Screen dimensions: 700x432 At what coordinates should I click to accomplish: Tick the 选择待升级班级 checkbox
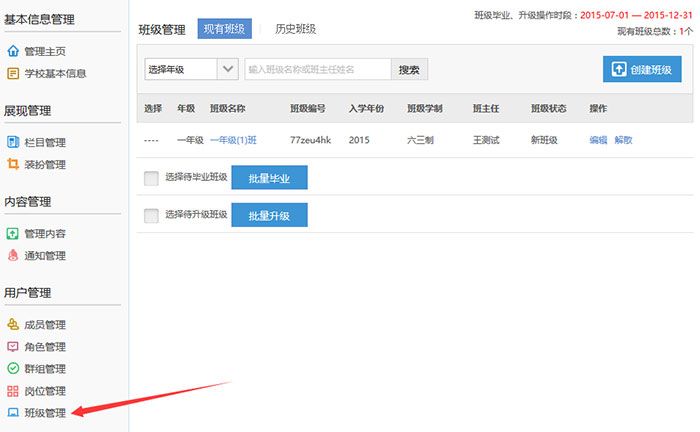151,215
